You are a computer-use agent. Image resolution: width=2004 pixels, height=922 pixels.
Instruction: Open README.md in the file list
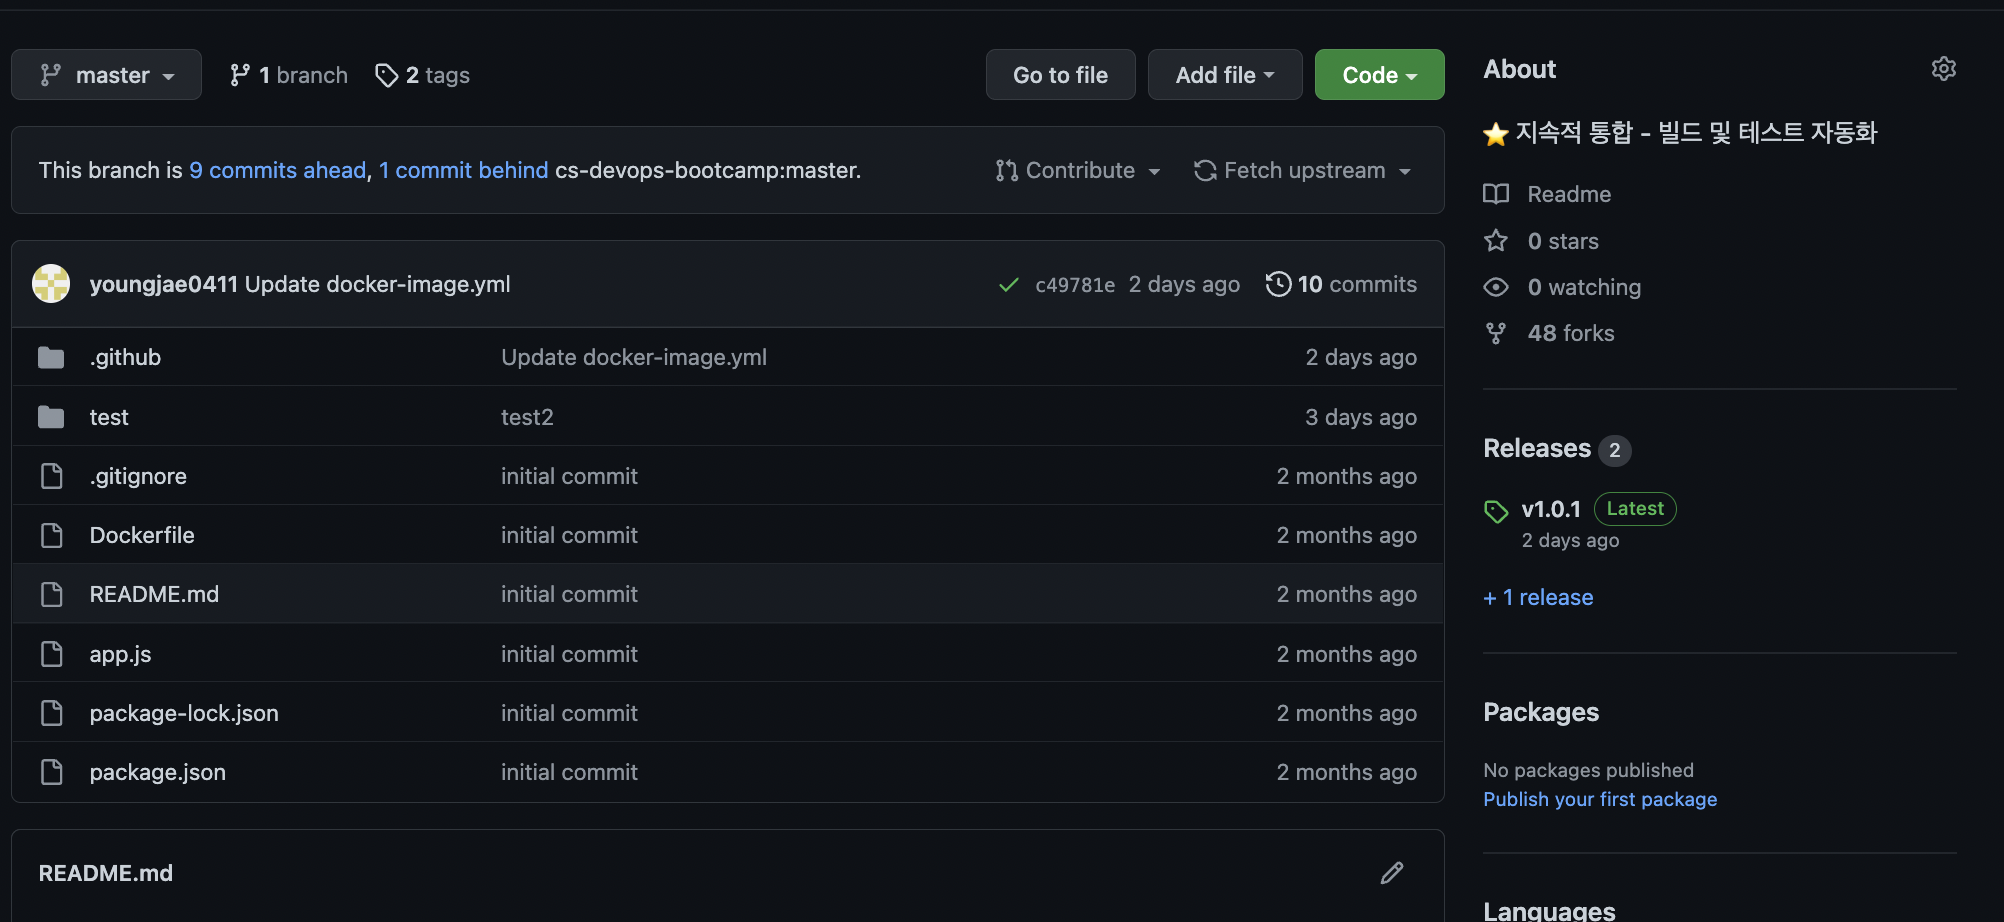pos(154,594)
